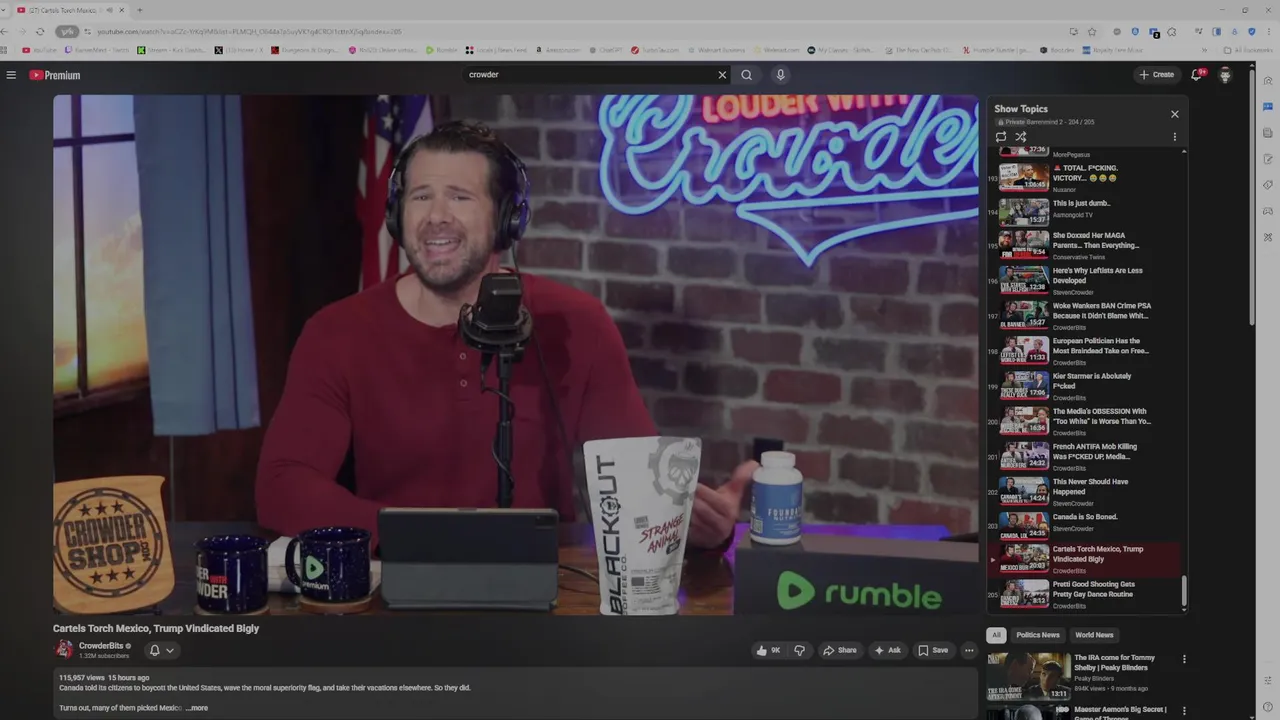
Task: Click the playlist panel scrollbar
Action: tap(1184, 592)
